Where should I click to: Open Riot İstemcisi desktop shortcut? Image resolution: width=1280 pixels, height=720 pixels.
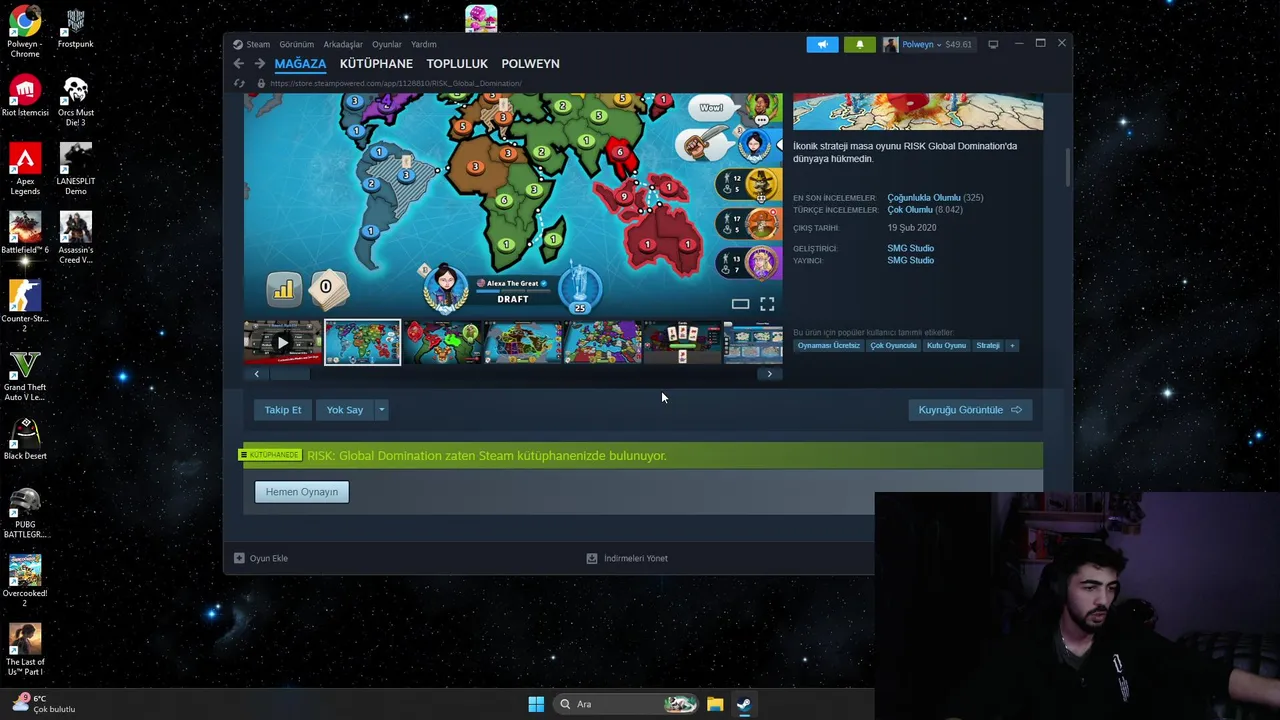(25, 96)
